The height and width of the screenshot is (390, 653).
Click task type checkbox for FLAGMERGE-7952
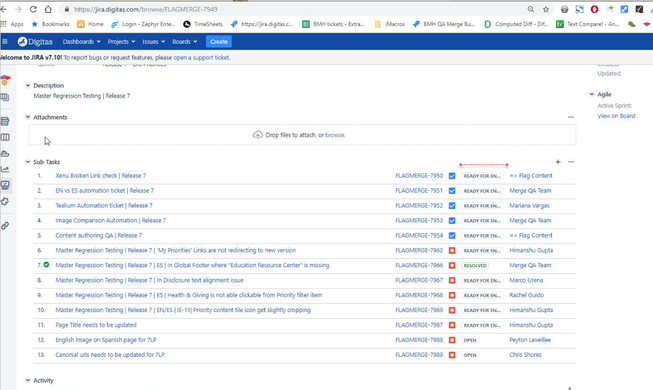tap(452, 206)
